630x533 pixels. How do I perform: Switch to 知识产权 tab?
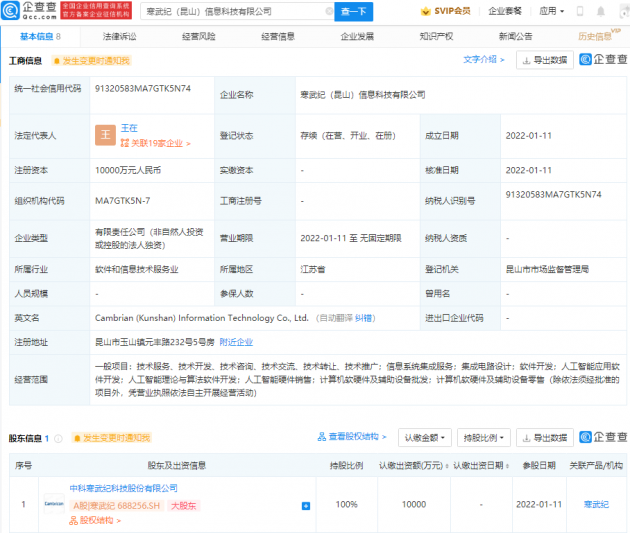click(436, 37)
